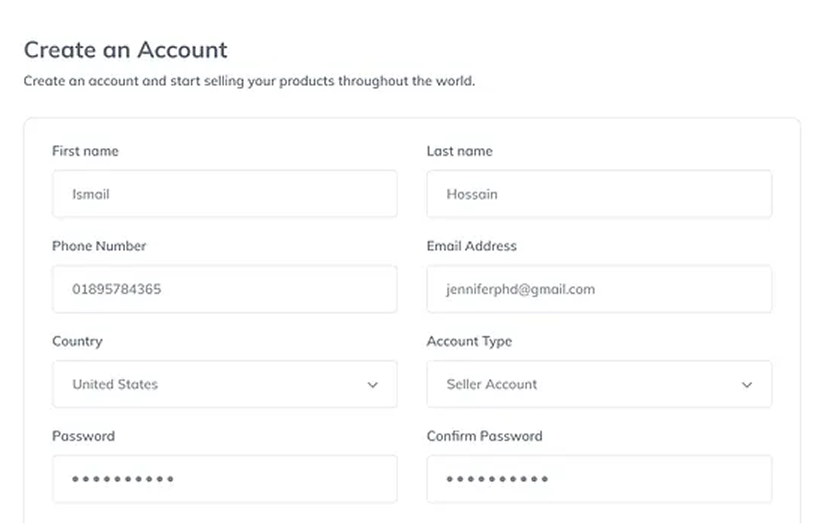819x524 pixels.
Task: Click the Last name field containing Hossain
Action: click(x=598, y=194)
